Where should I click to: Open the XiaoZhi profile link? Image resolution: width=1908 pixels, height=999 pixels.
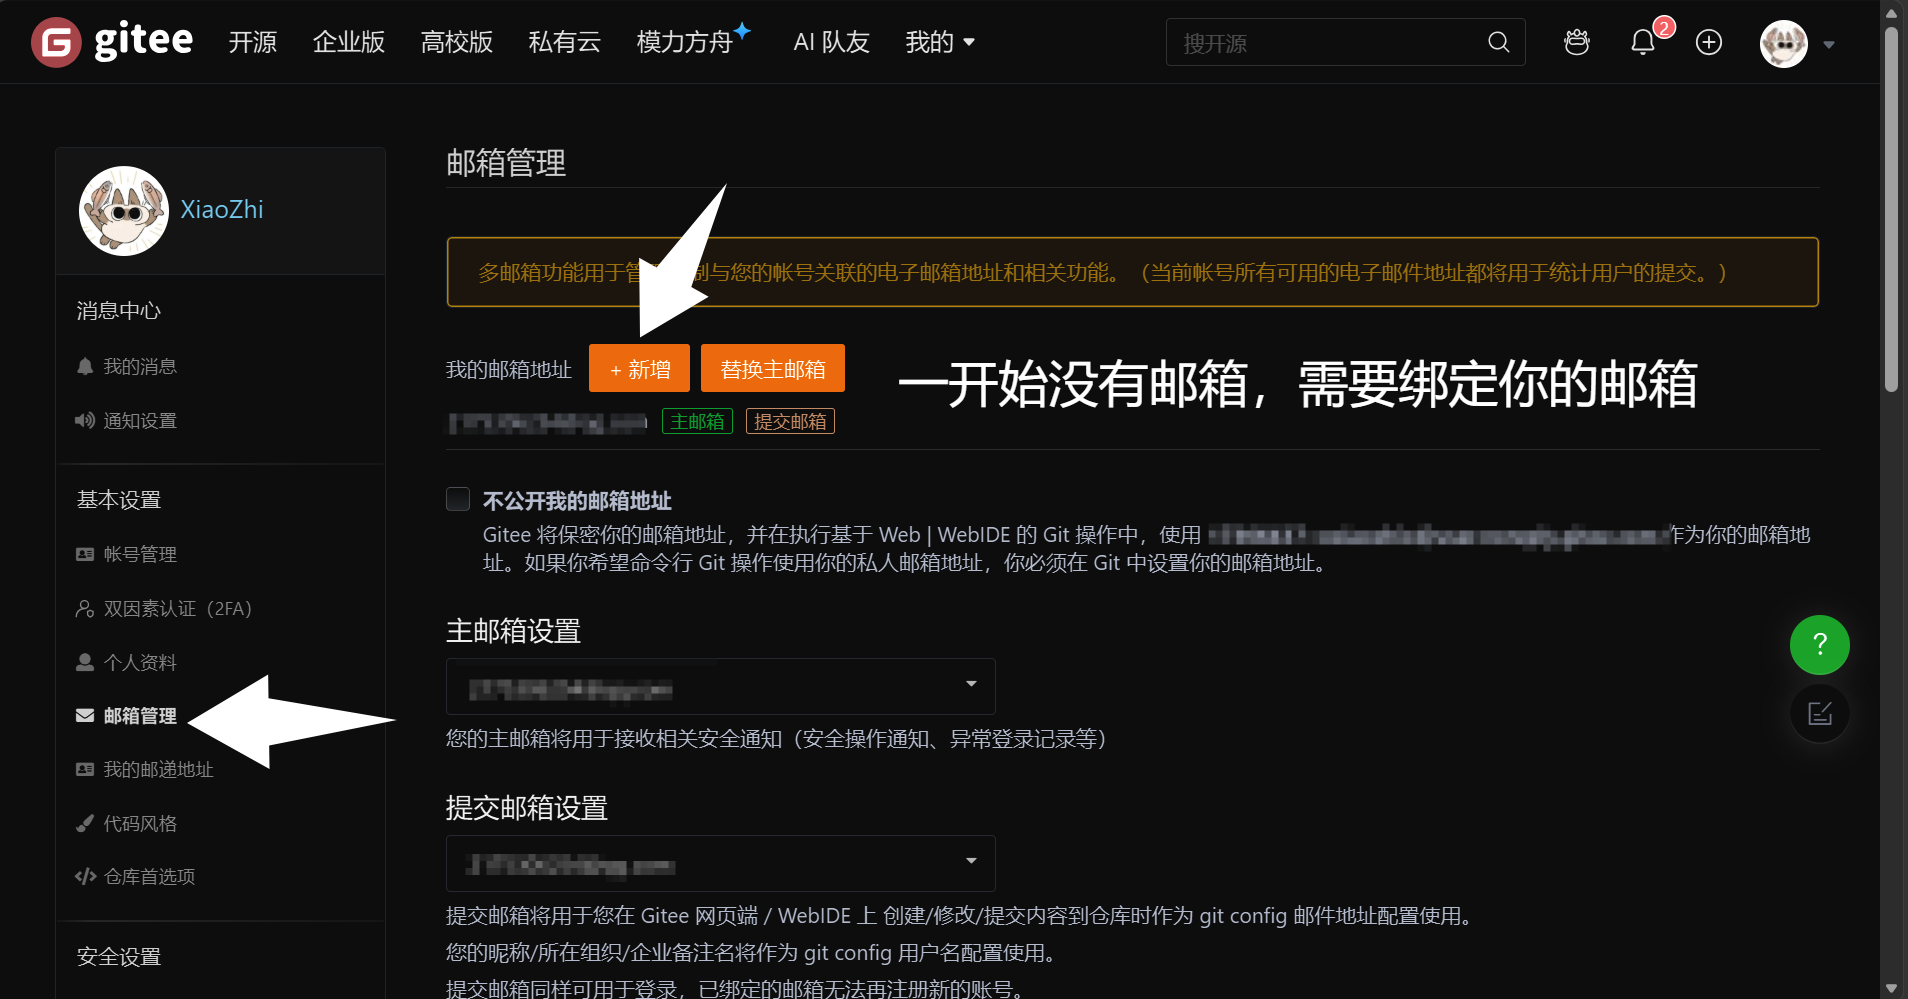(x=222, y=210)
